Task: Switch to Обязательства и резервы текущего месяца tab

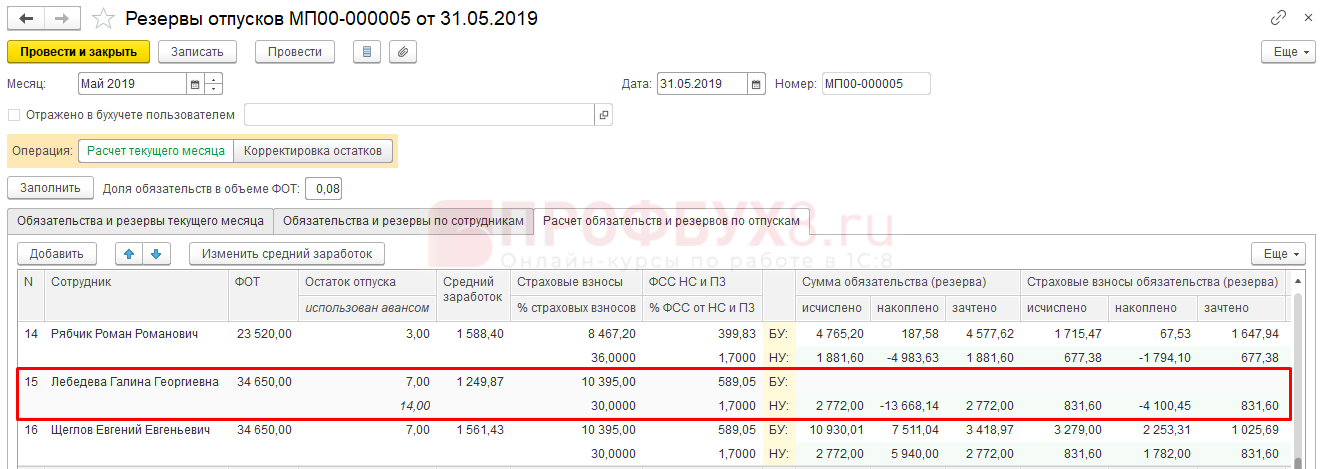Action: pos(141,220)
